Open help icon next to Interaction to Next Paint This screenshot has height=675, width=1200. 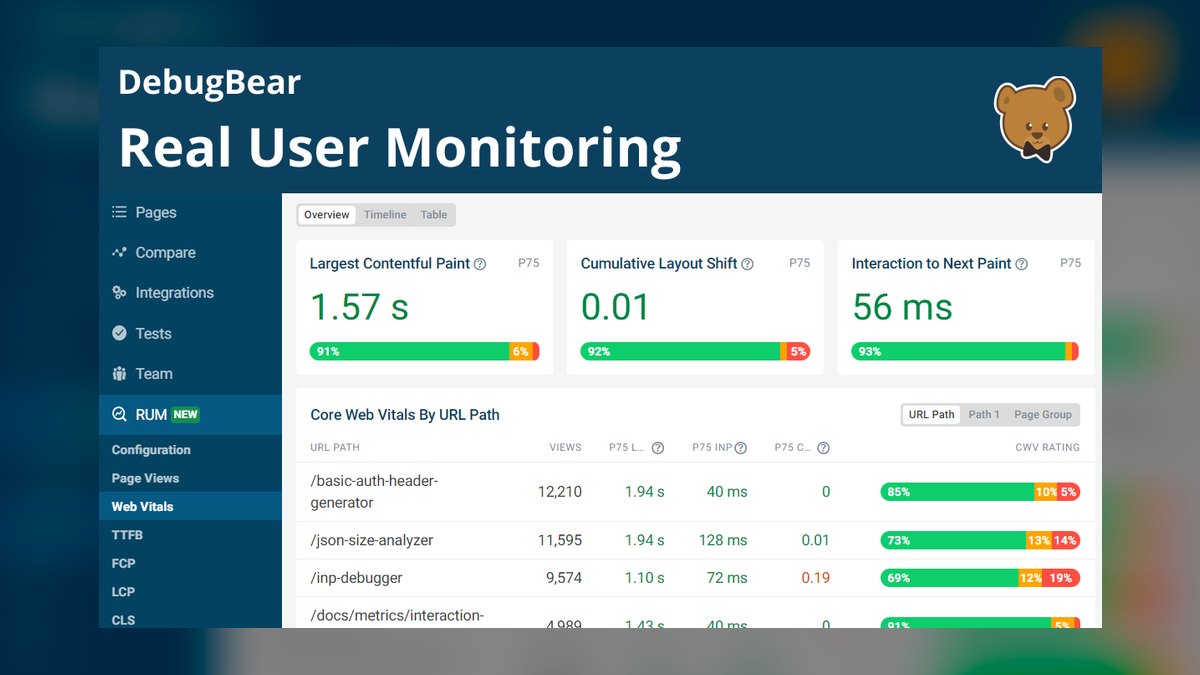tap(1021, 264)
